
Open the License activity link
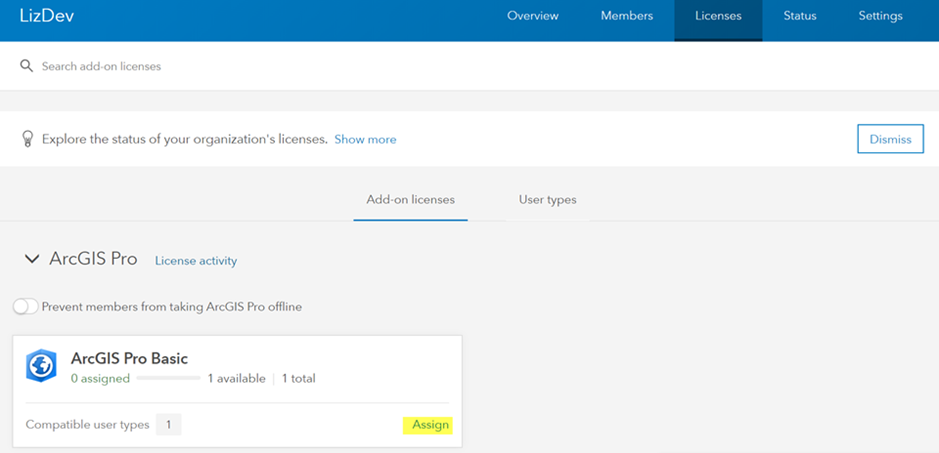pos(196,261)
